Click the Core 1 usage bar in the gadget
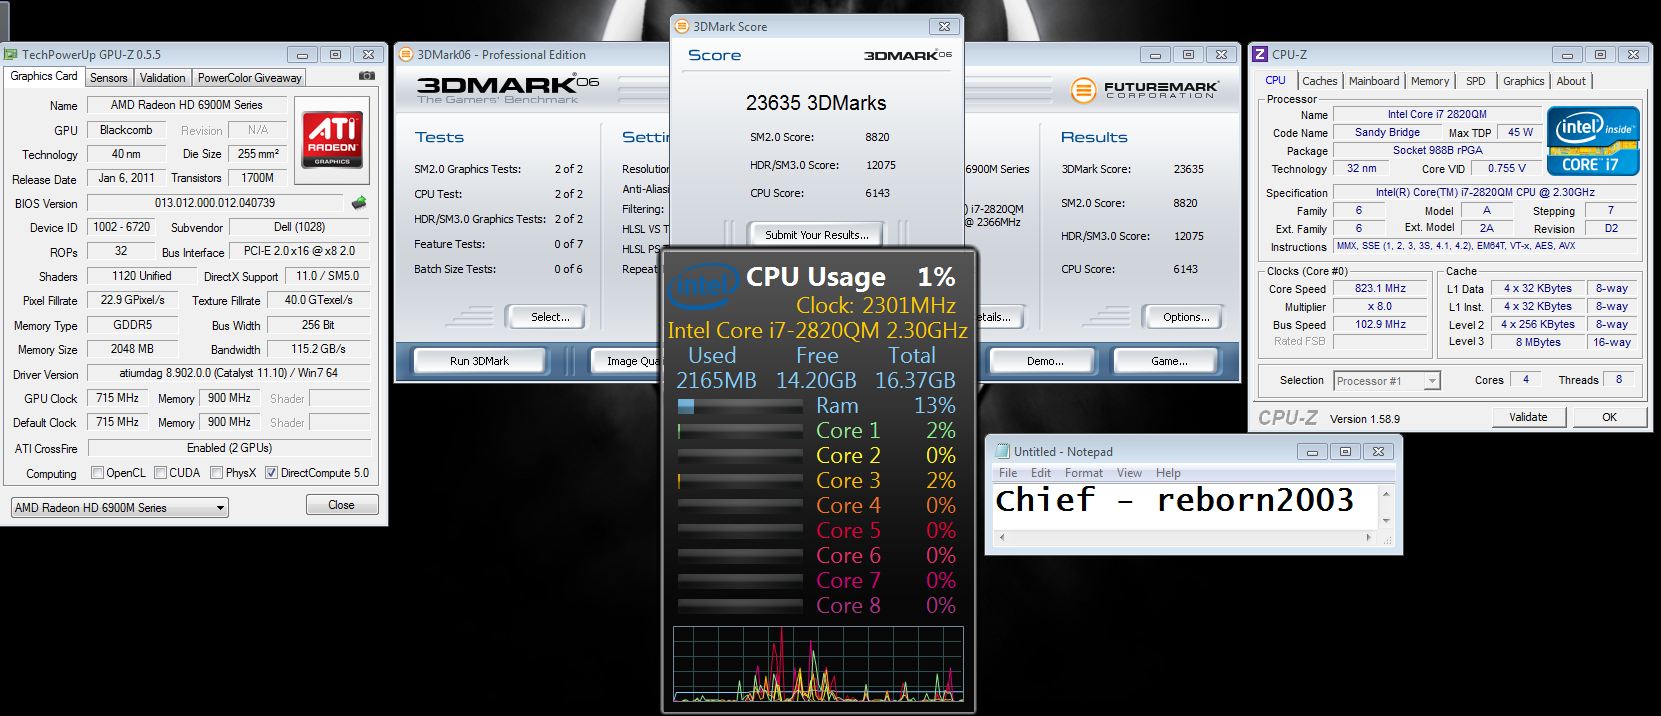Image resolution: width=1661 pixels, height=716 pixels. point(740,431)
